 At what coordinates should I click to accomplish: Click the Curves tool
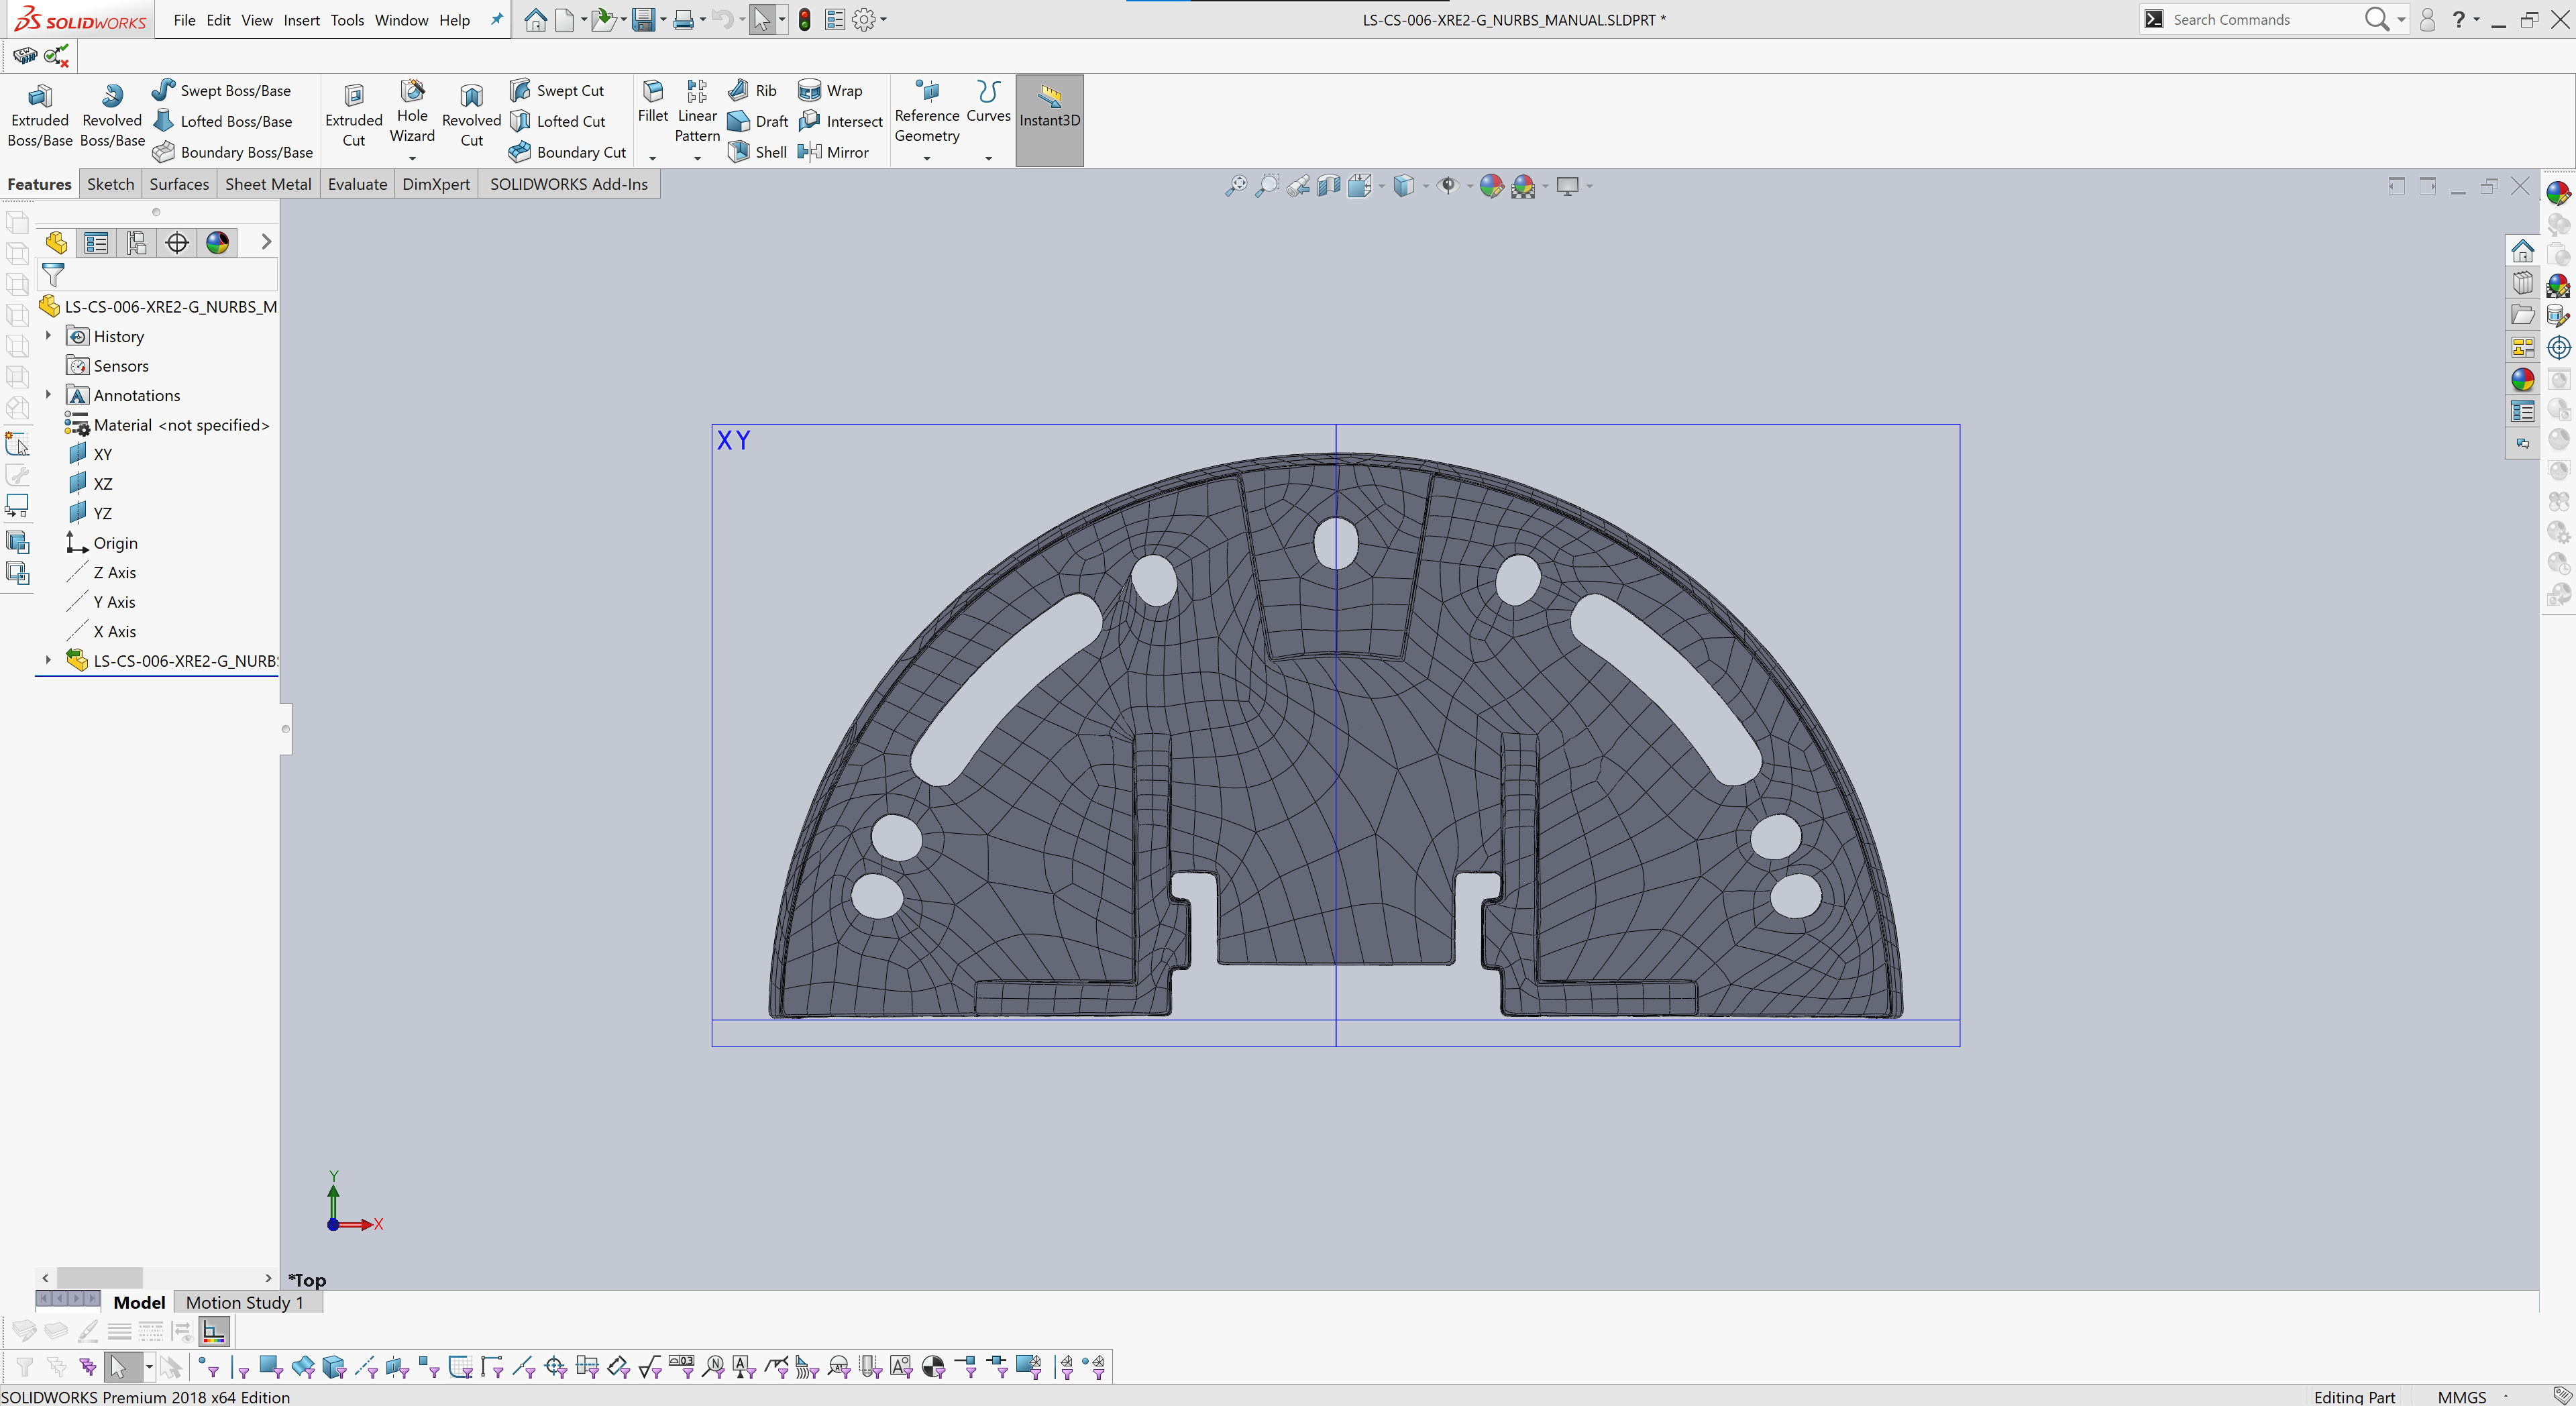coord(988,102)
